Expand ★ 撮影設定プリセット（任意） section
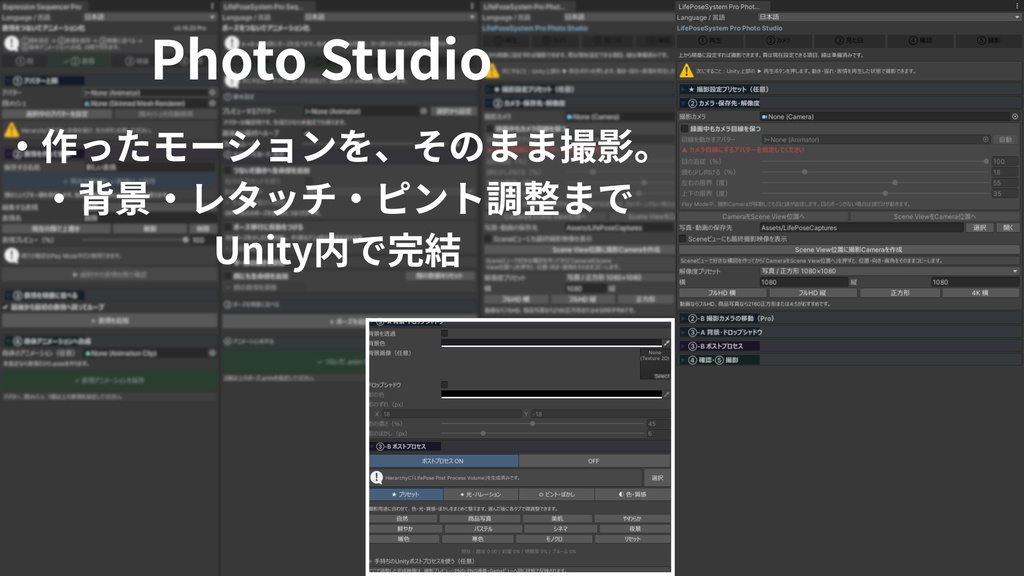Viewport: 1024px width, 576px height. tap(849, 89)
